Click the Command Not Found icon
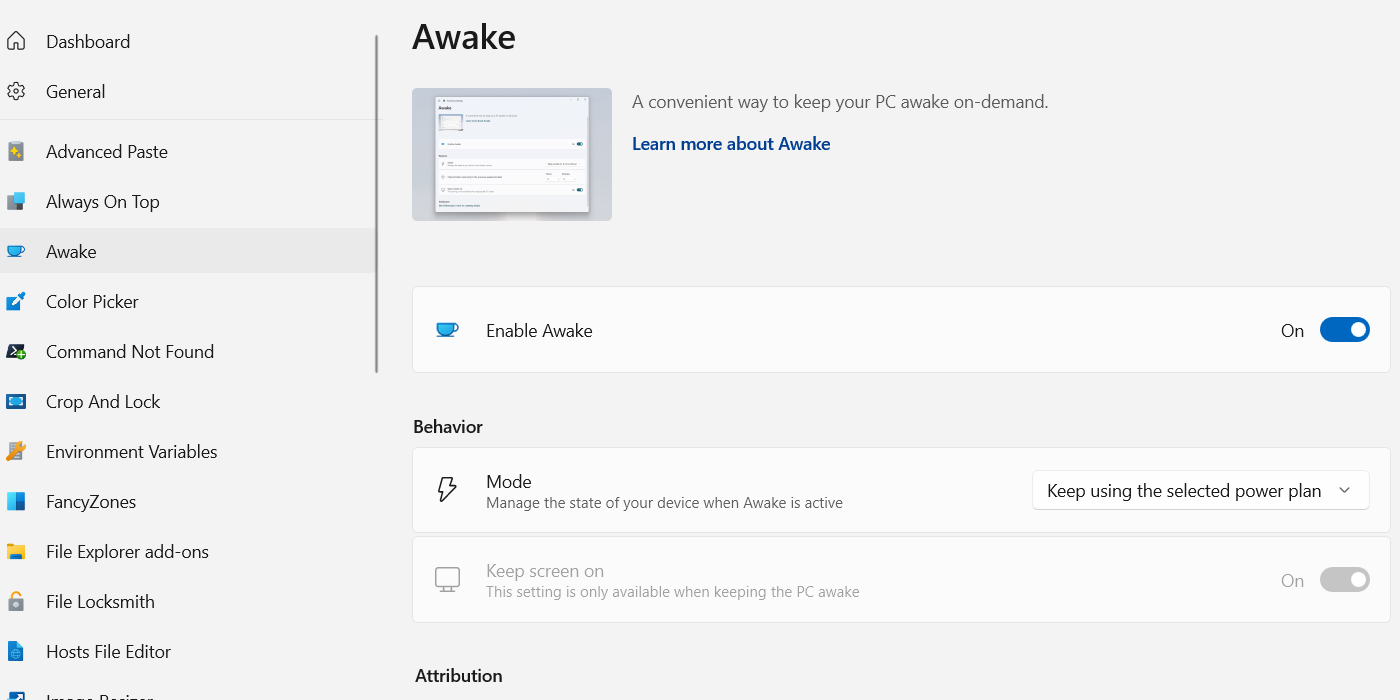1400x700 pixels. point(15,351)
